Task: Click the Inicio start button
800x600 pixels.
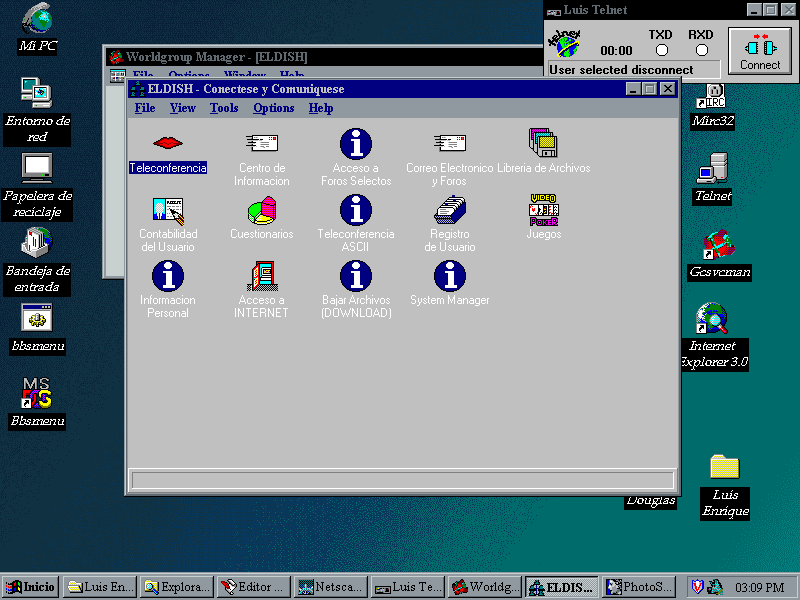Action: 31,587
